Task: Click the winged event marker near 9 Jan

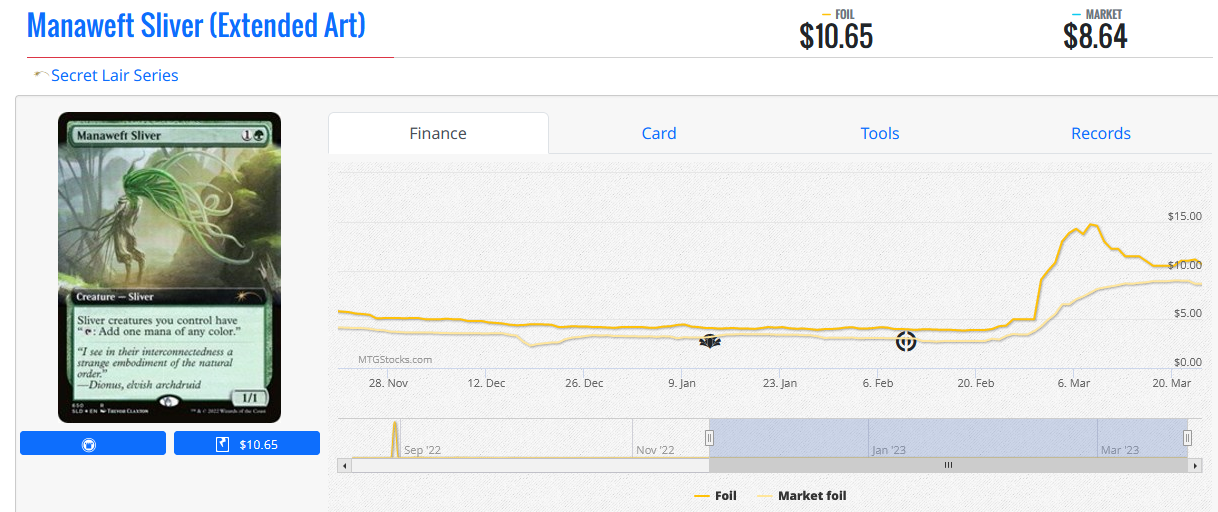Action: tap(710, 341)
